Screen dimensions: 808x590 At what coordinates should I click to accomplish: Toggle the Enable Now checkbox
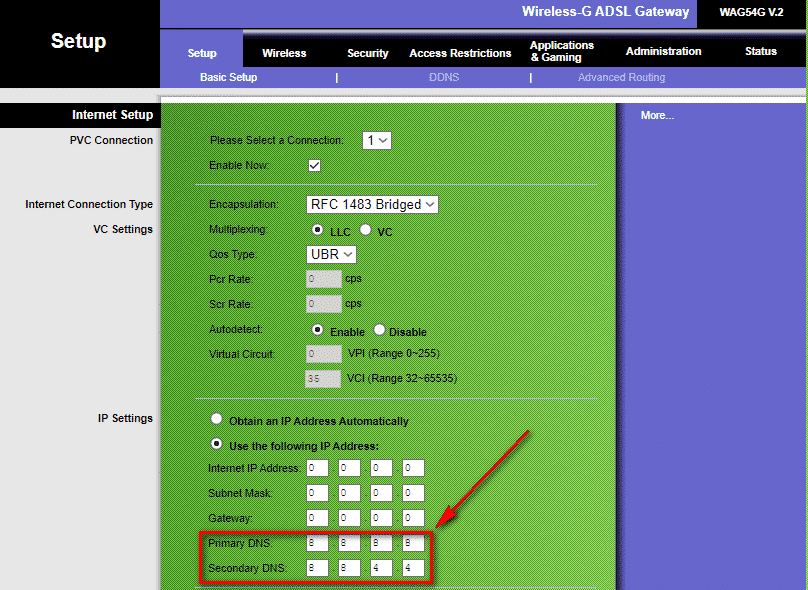click(x=314, y=165)
